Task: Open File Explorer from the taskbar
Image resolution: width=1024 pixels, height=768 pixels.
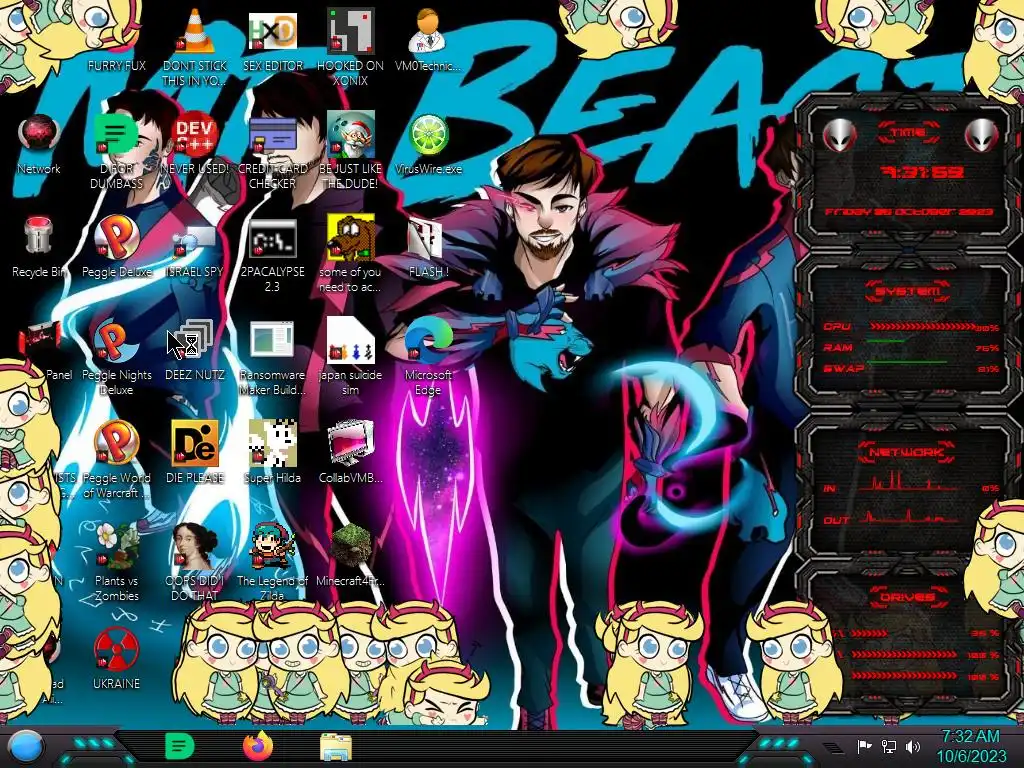Action: click(336, 746)
